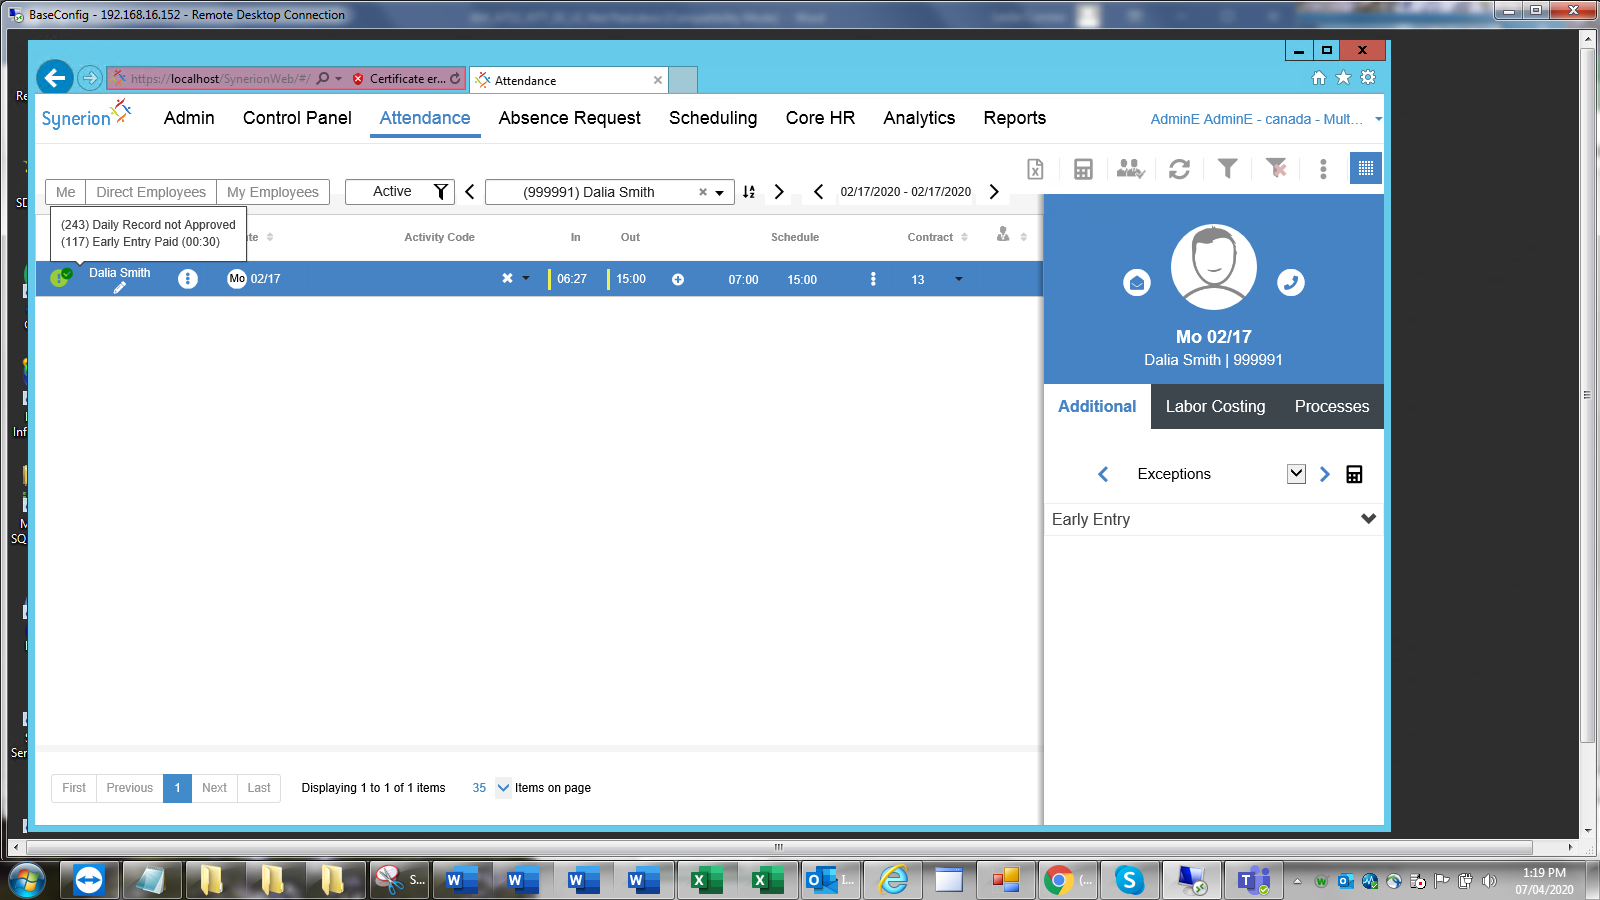Open the group employees approval icon
1600x900 pixels.
(x=1131, y=169)
